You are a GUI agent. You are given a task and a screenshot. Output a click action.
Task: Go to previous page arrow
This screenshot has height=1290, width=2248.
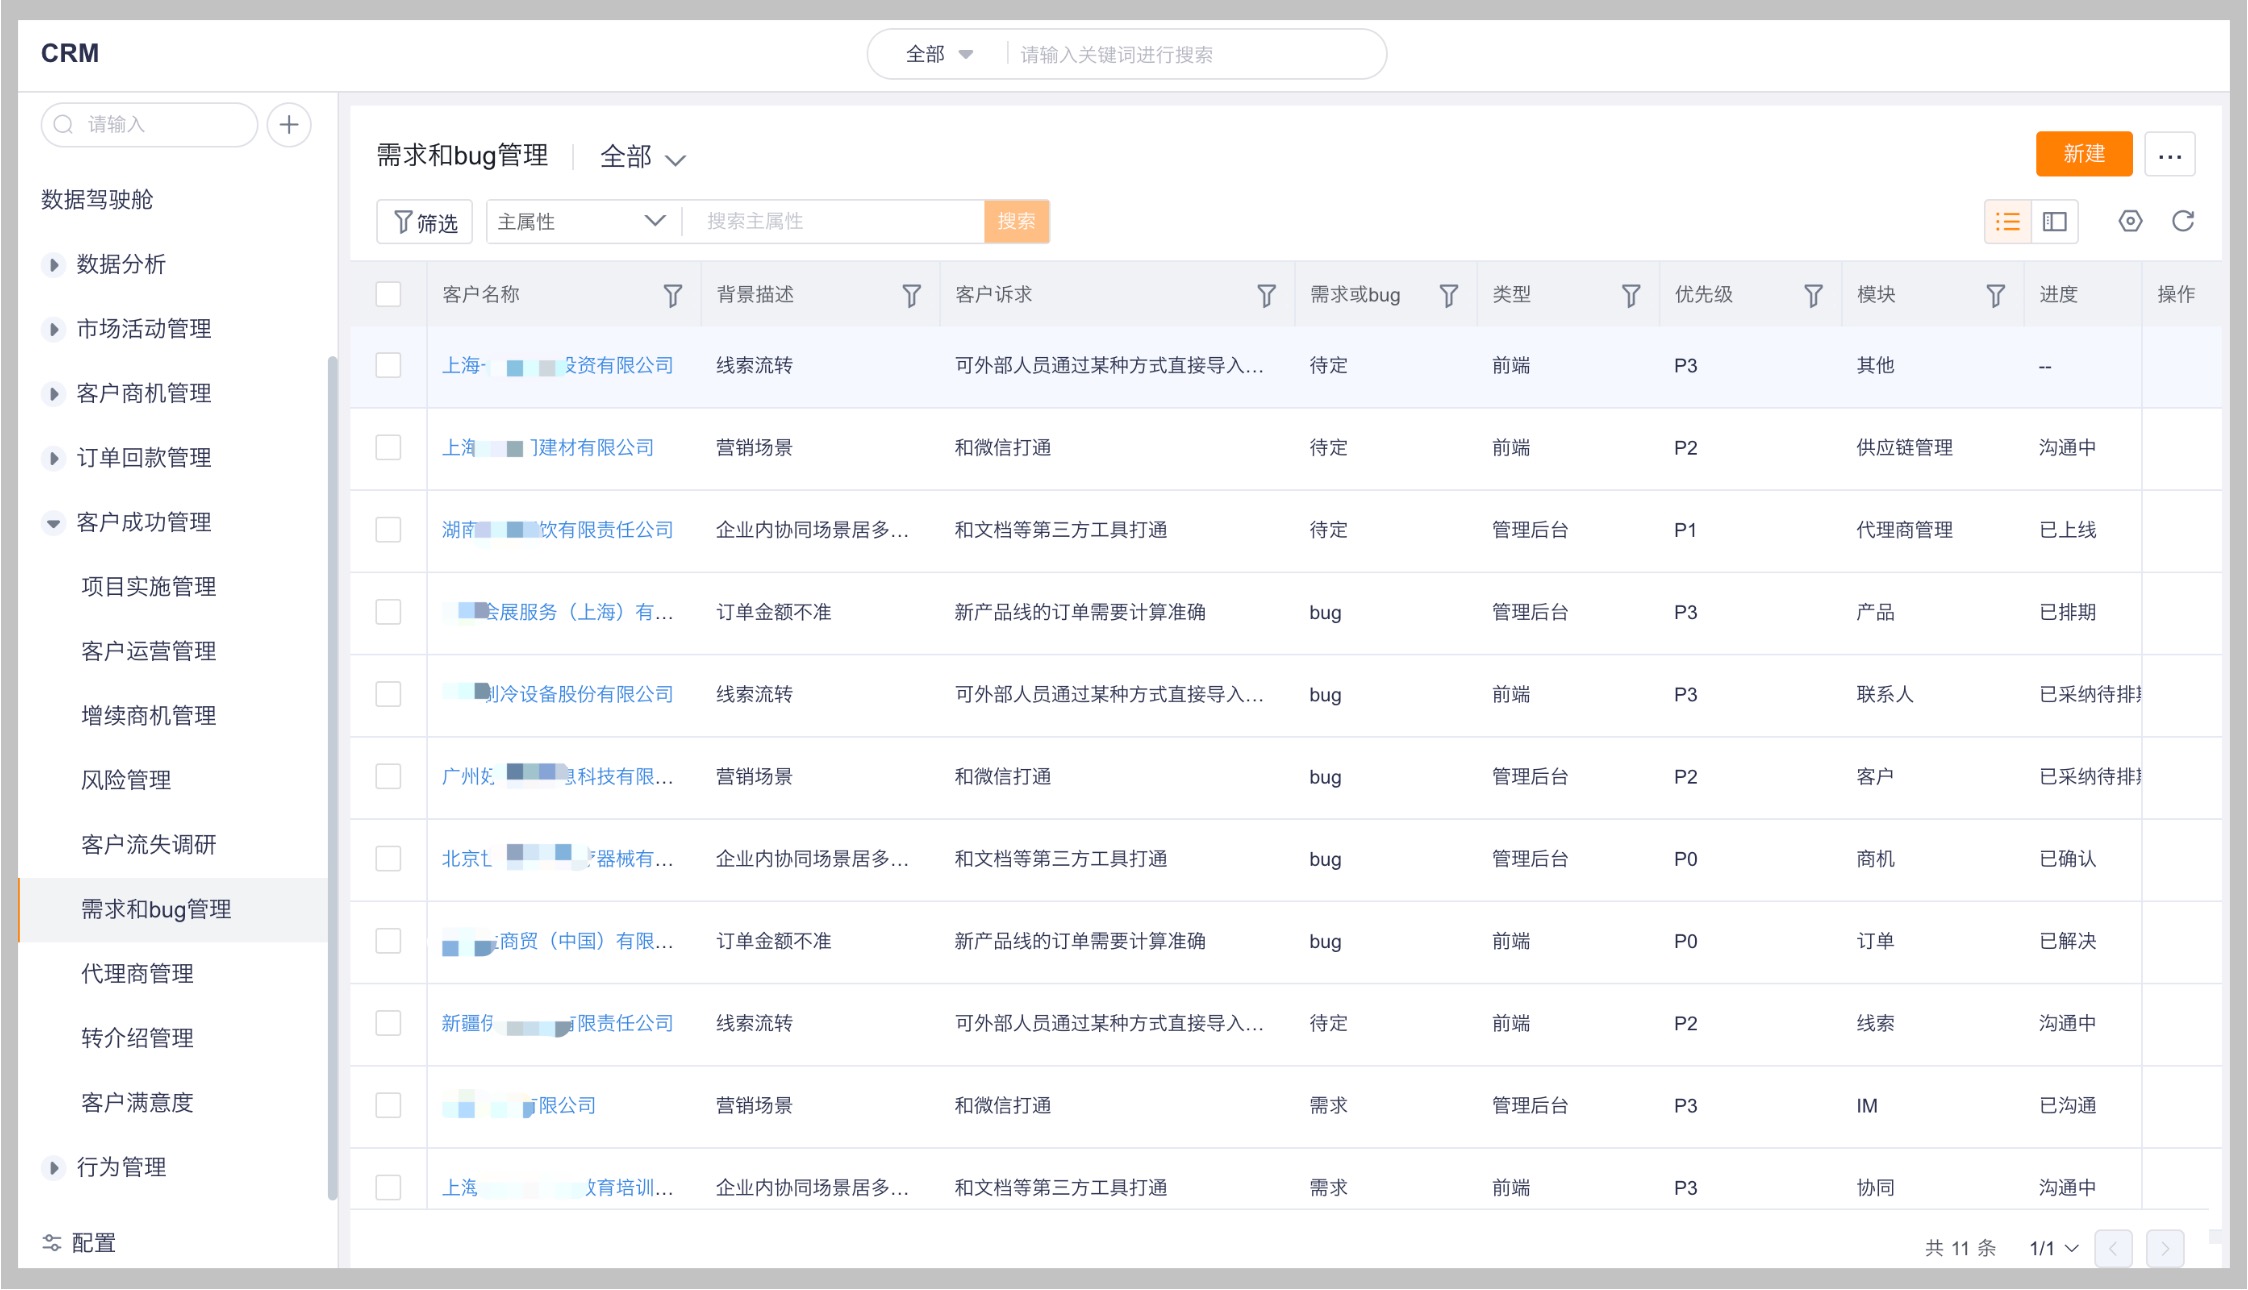pyautogui.click(x=2113, y=1248)
